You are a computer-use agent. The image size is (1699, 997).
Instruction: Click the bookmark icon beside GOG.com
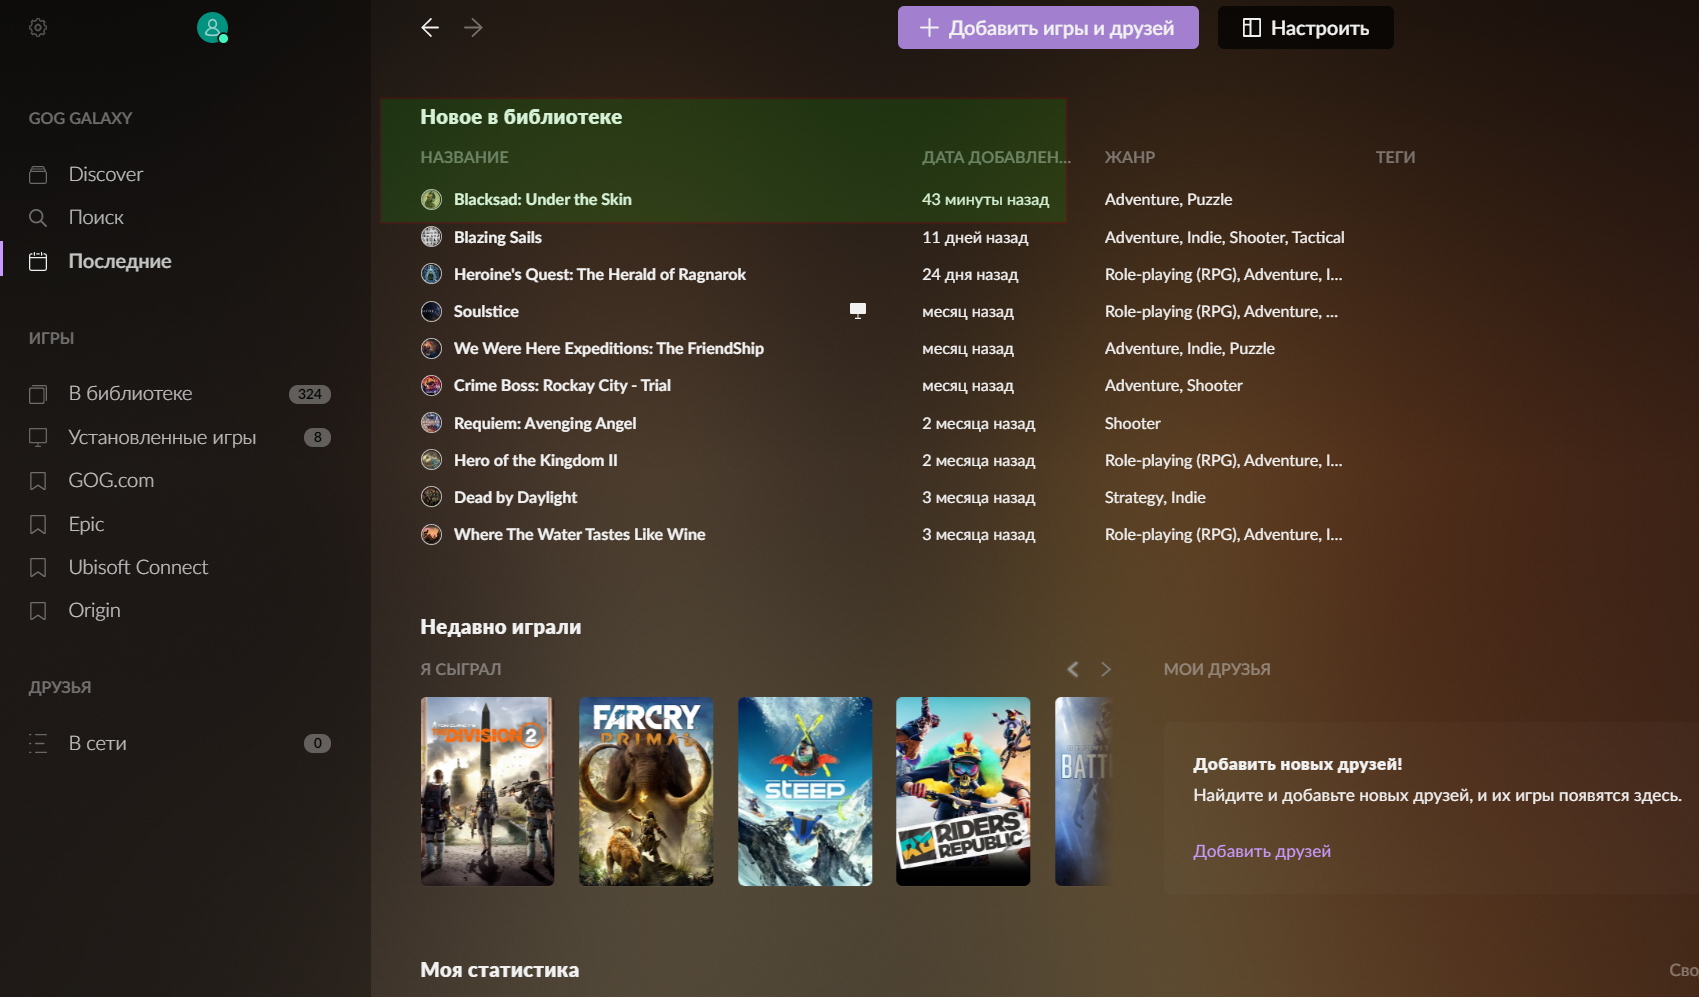tap(38, 481)
